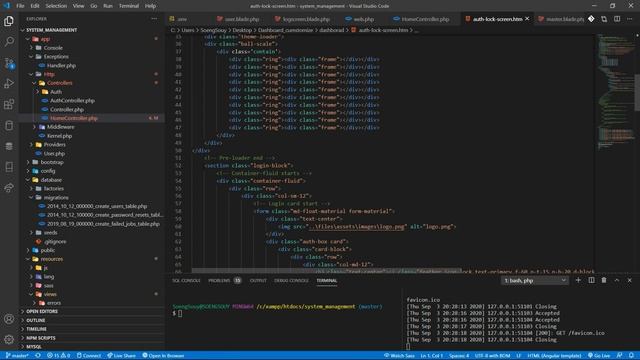Screen dimensions: 640x360
Task: Open the Extensions view
Action: [9, 104]
